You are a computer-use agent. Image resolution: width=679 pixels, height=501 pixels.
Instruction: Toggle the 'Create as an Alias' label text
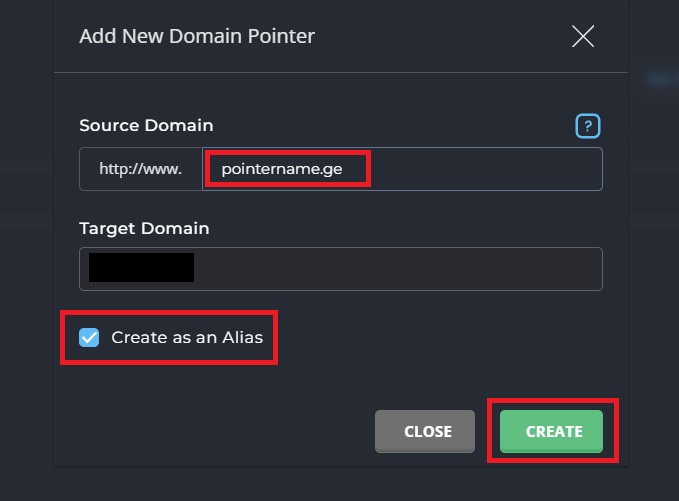[187, 337]
